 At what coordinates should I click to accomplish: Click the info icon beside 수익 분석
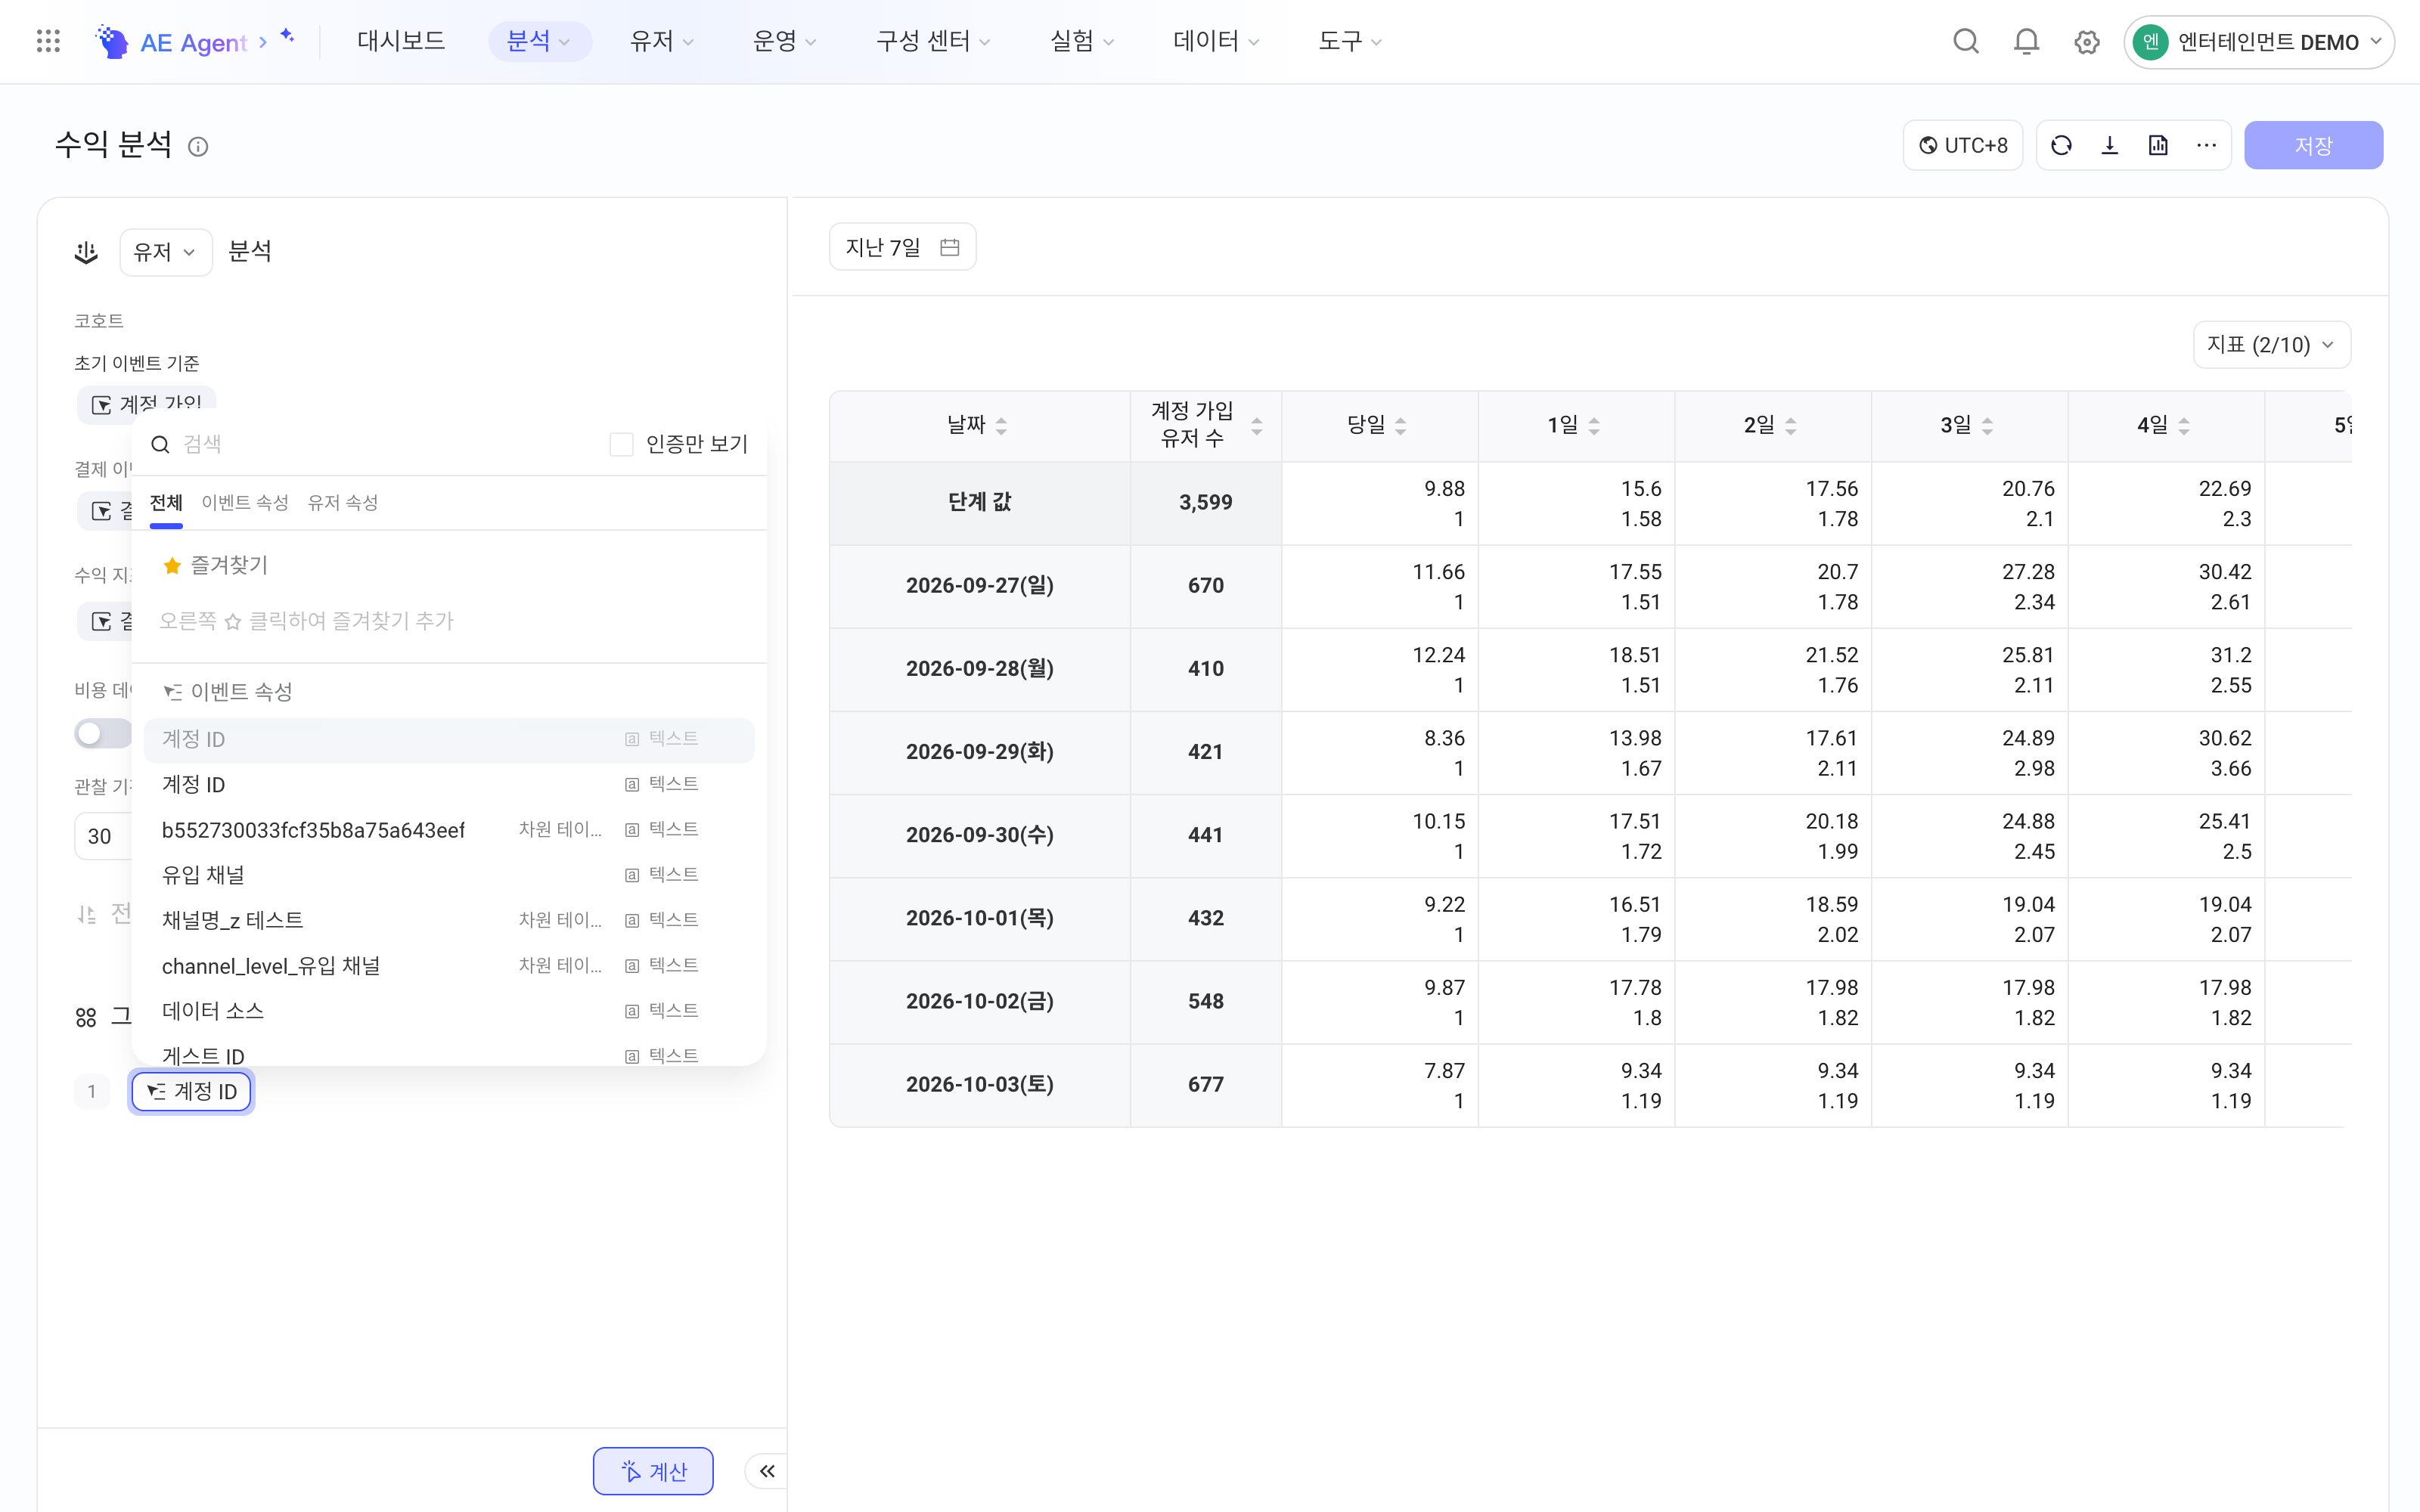click(x=198, y=147)
